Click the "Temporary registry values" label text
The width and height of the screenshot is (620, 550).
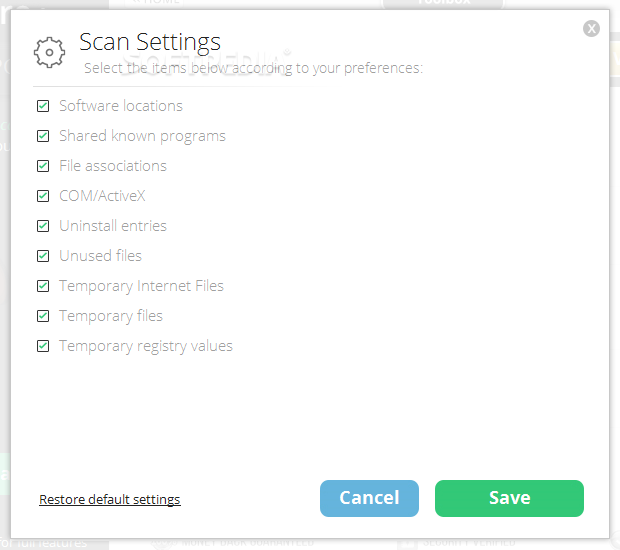pyautogui.click(x=146, y=346)
